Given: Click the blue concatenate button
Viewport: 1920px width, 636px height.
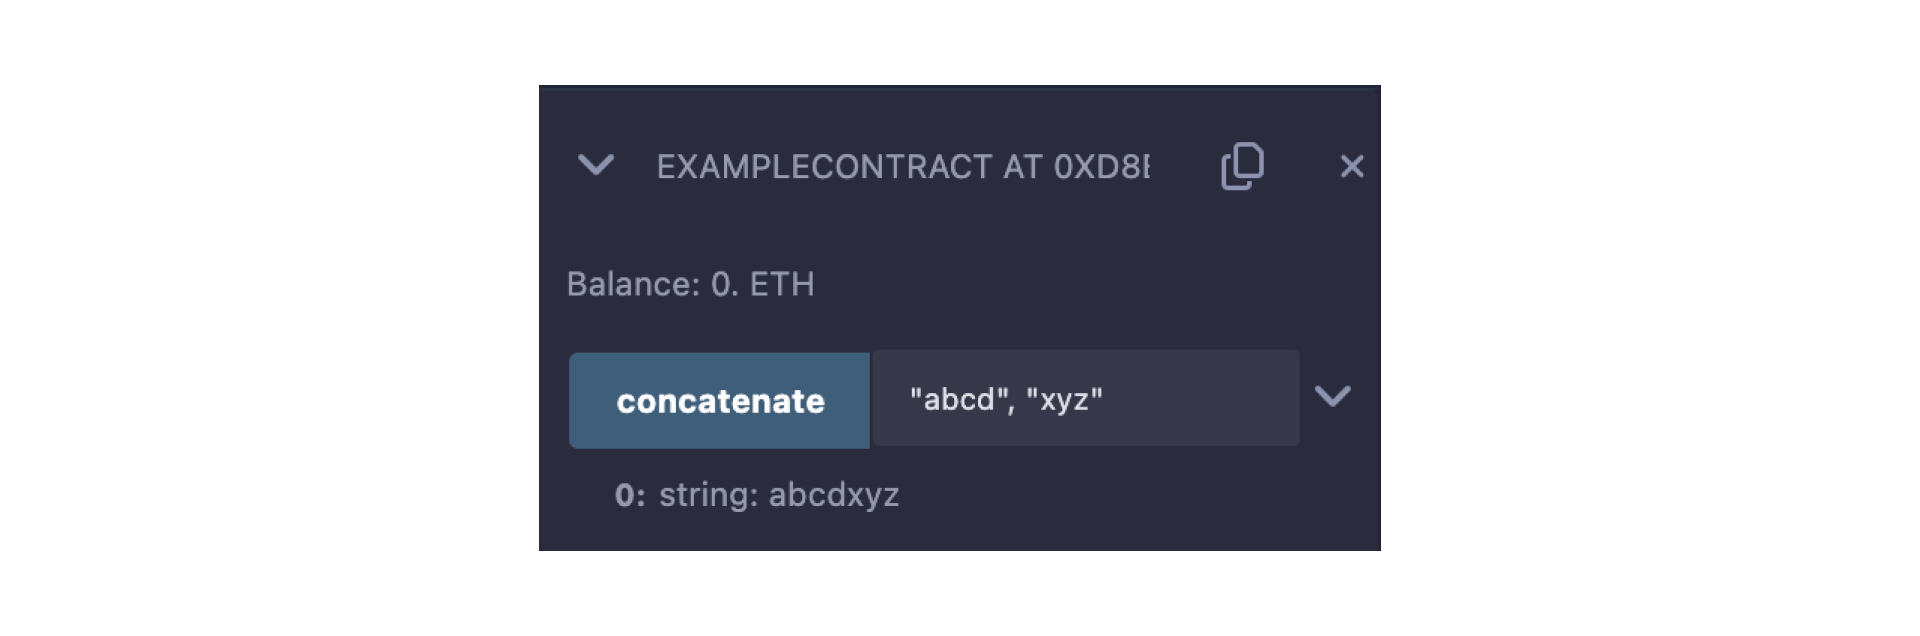Looking at the screenshot, I should click(x=719, y=401).
